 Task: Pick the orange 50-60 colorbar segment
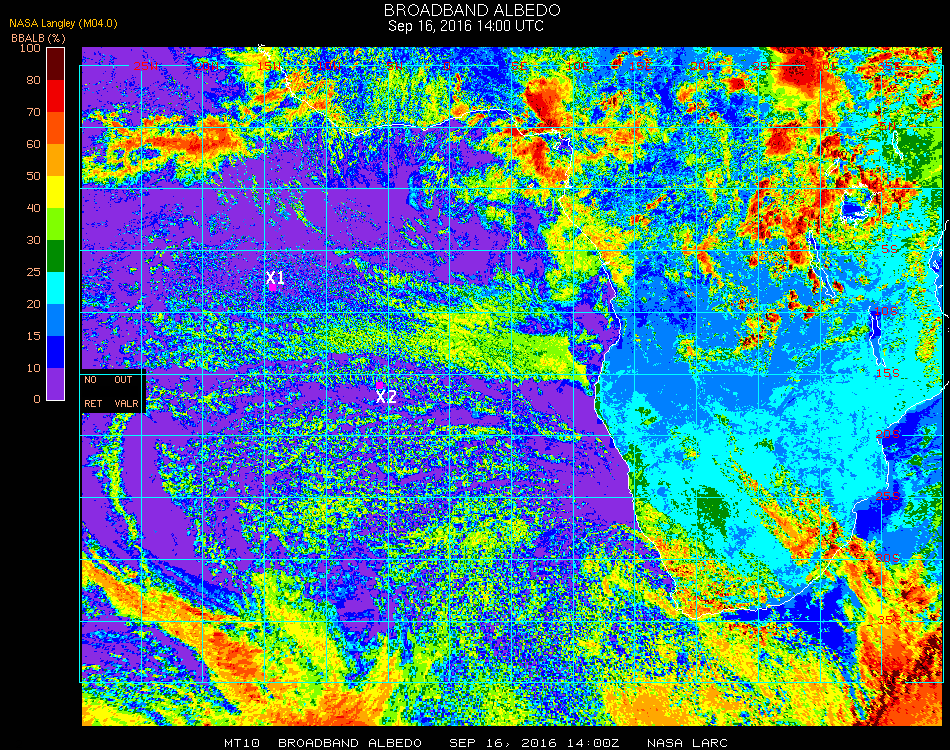[55, 160]
